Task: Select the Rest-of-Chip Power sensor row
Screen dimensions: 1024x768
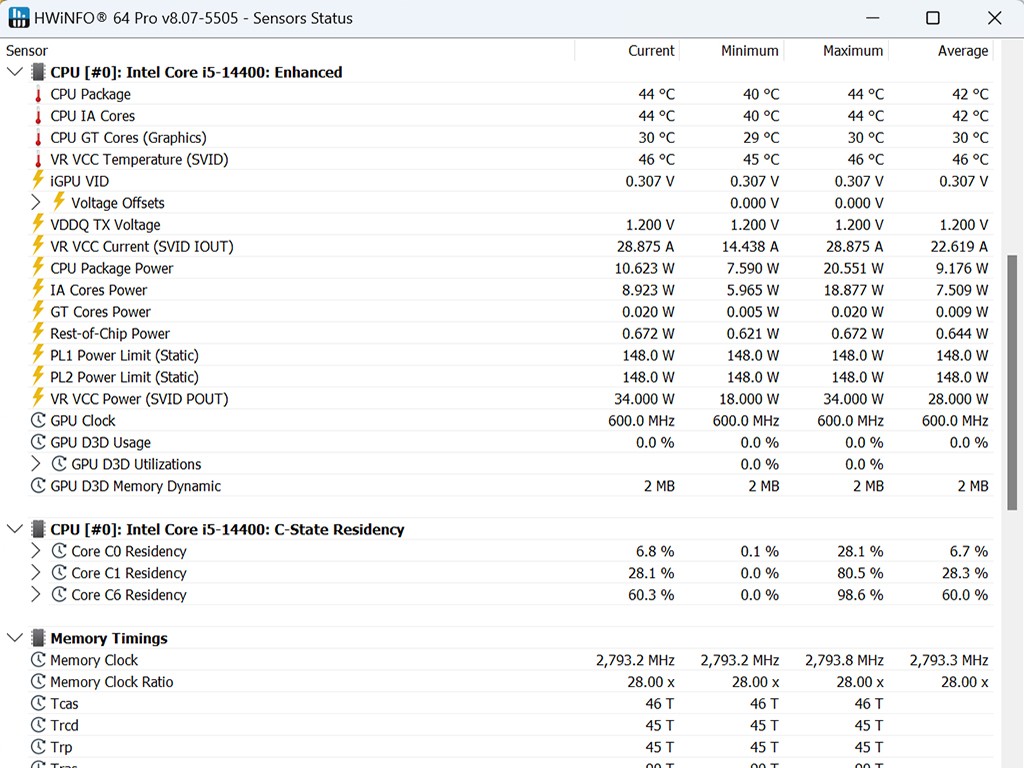Action: coord(110,334)
